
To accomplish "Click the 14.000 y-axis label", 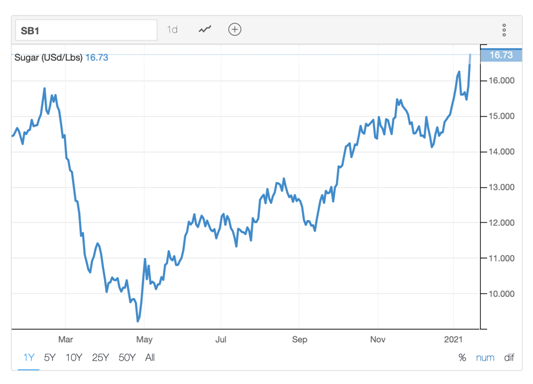I will [x=501, y=152].
